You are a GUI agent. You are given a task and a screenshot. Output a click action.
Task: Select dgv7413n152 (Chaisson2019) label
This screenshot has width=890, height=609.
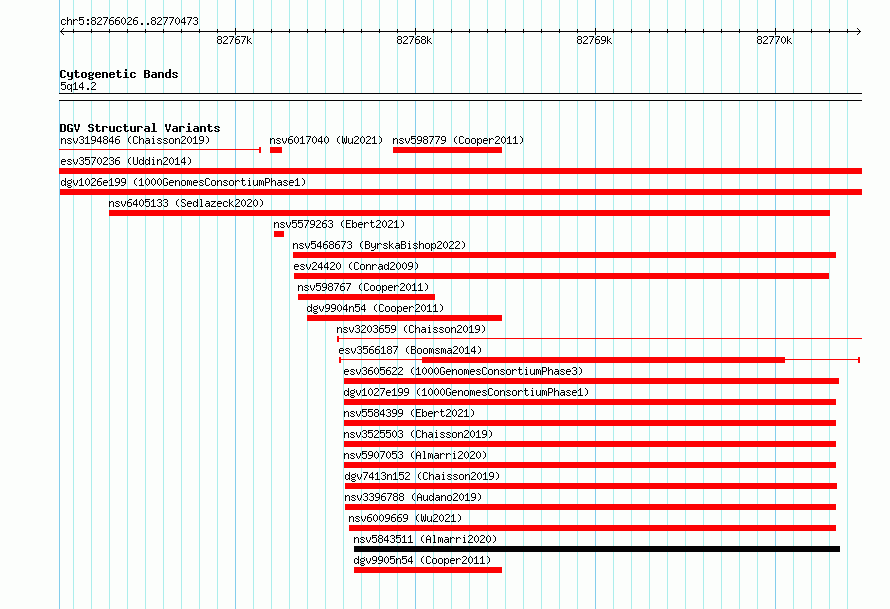click(422, 476)
